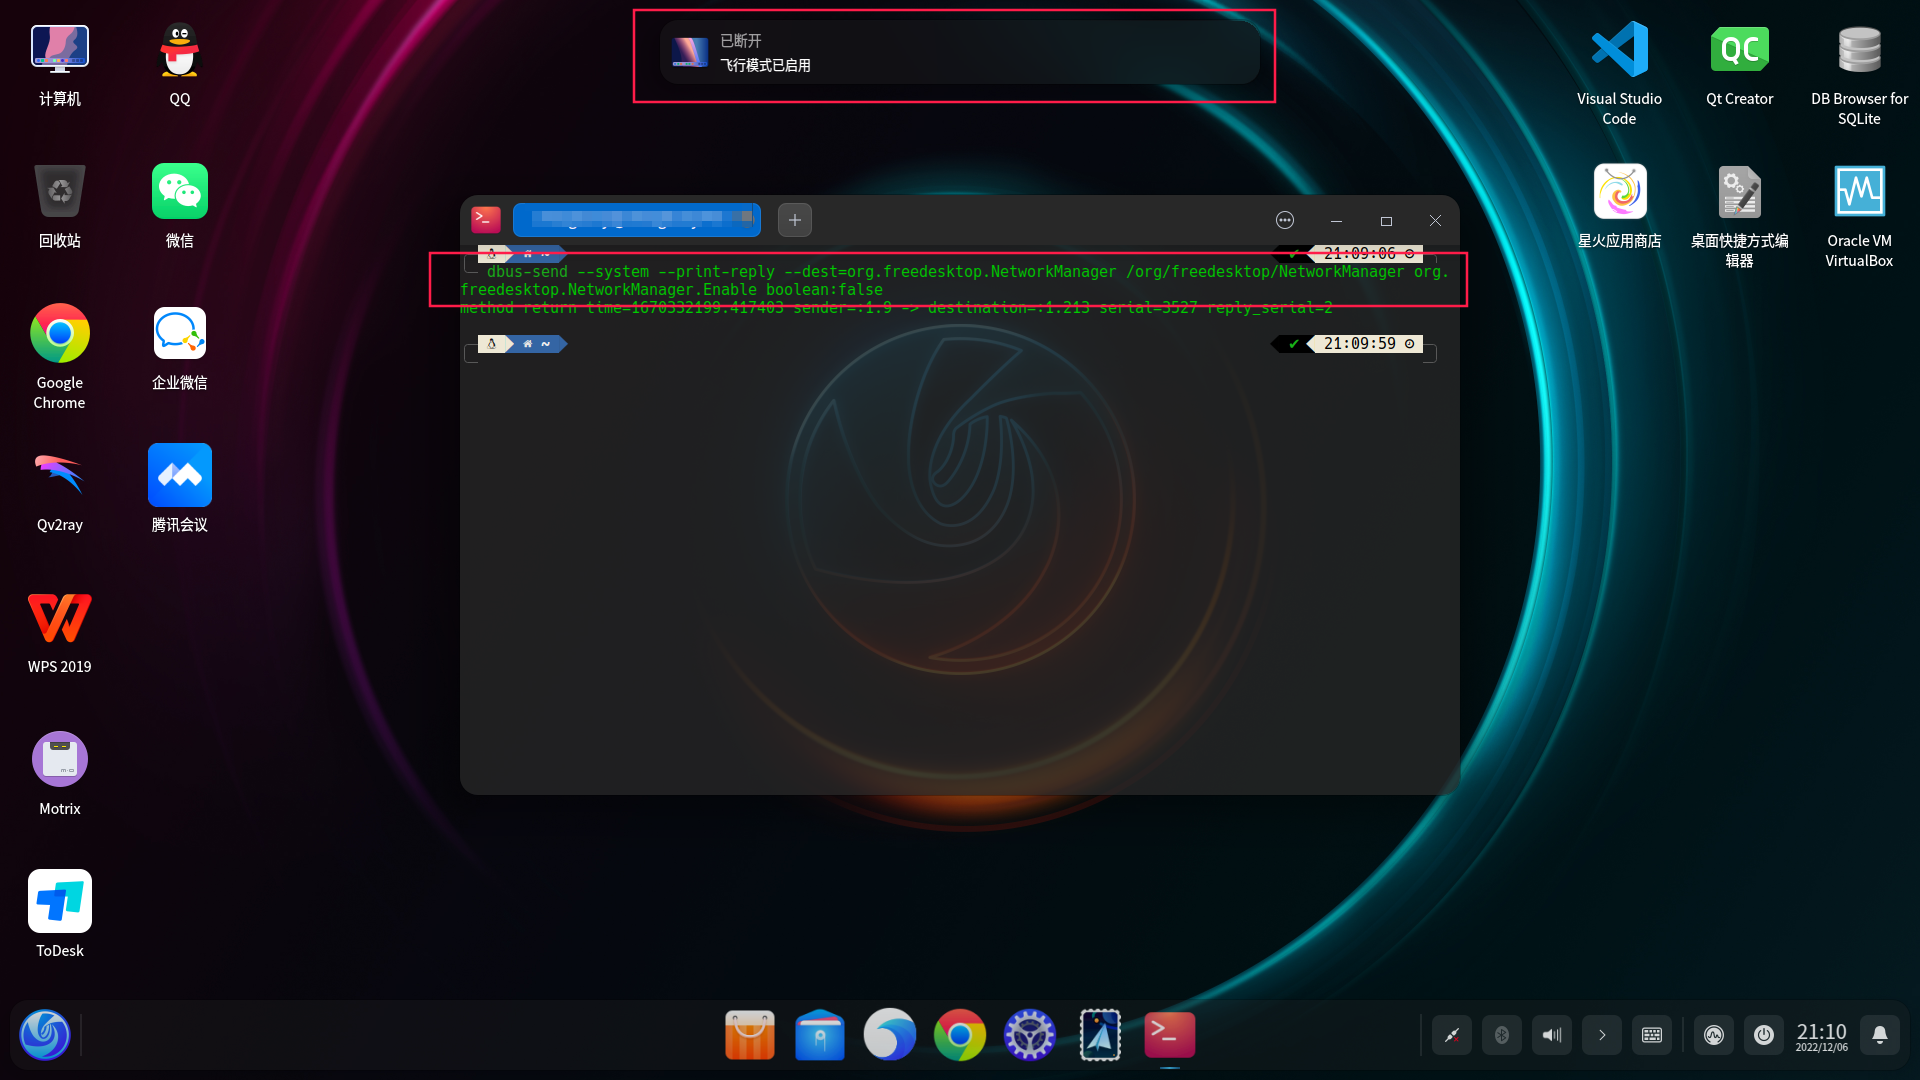Toggle the disconnected network icon in the tray
This screenshot has height=1080, width=1920.
point(1451,1035)
